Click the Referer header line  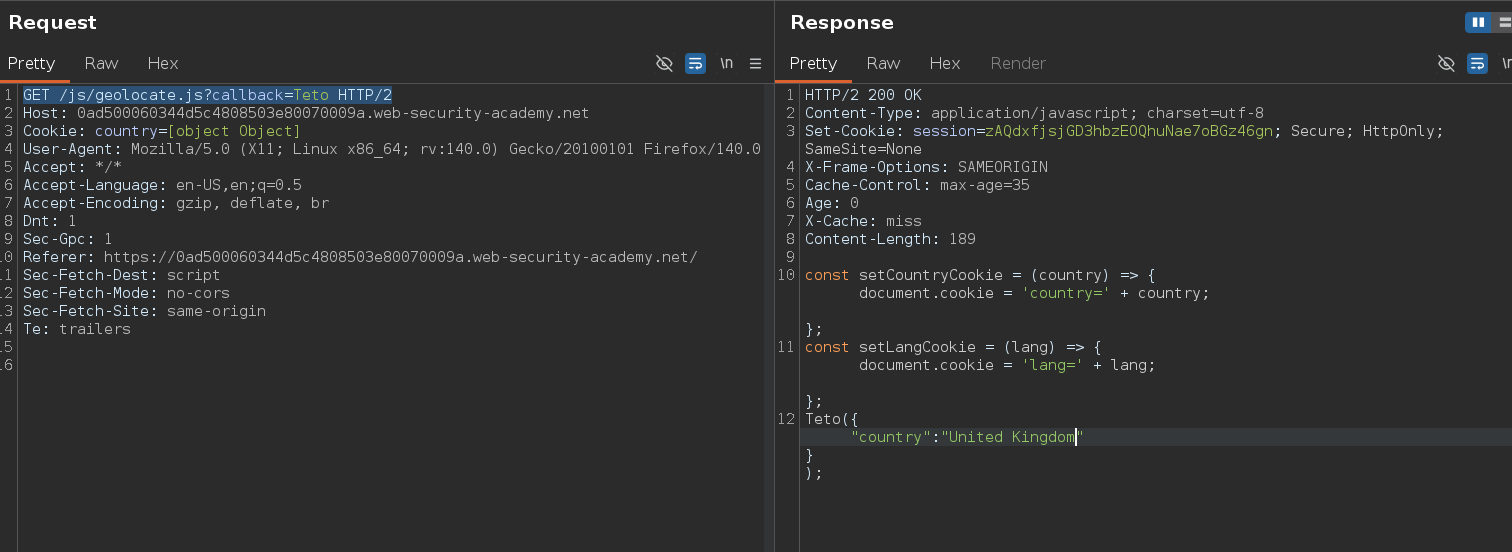coord(360,257)
